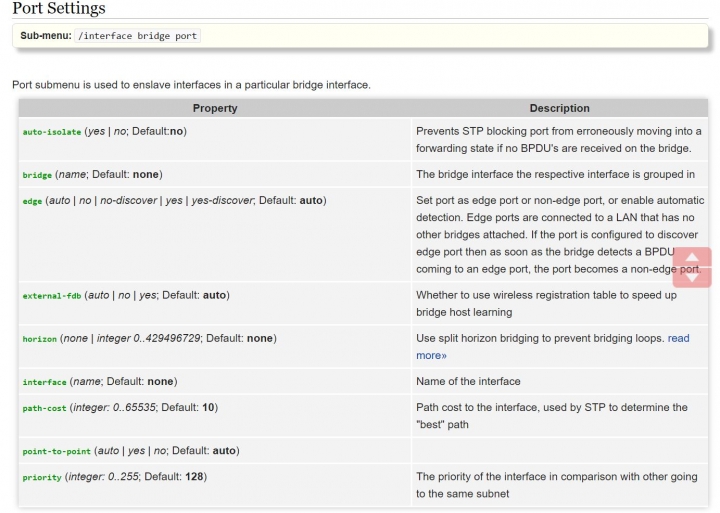Image resolution: width=720 pixels, height=513 pixels.
Task: Click "The bridge interface the respective interface" description
Action: tap(556, 174)
